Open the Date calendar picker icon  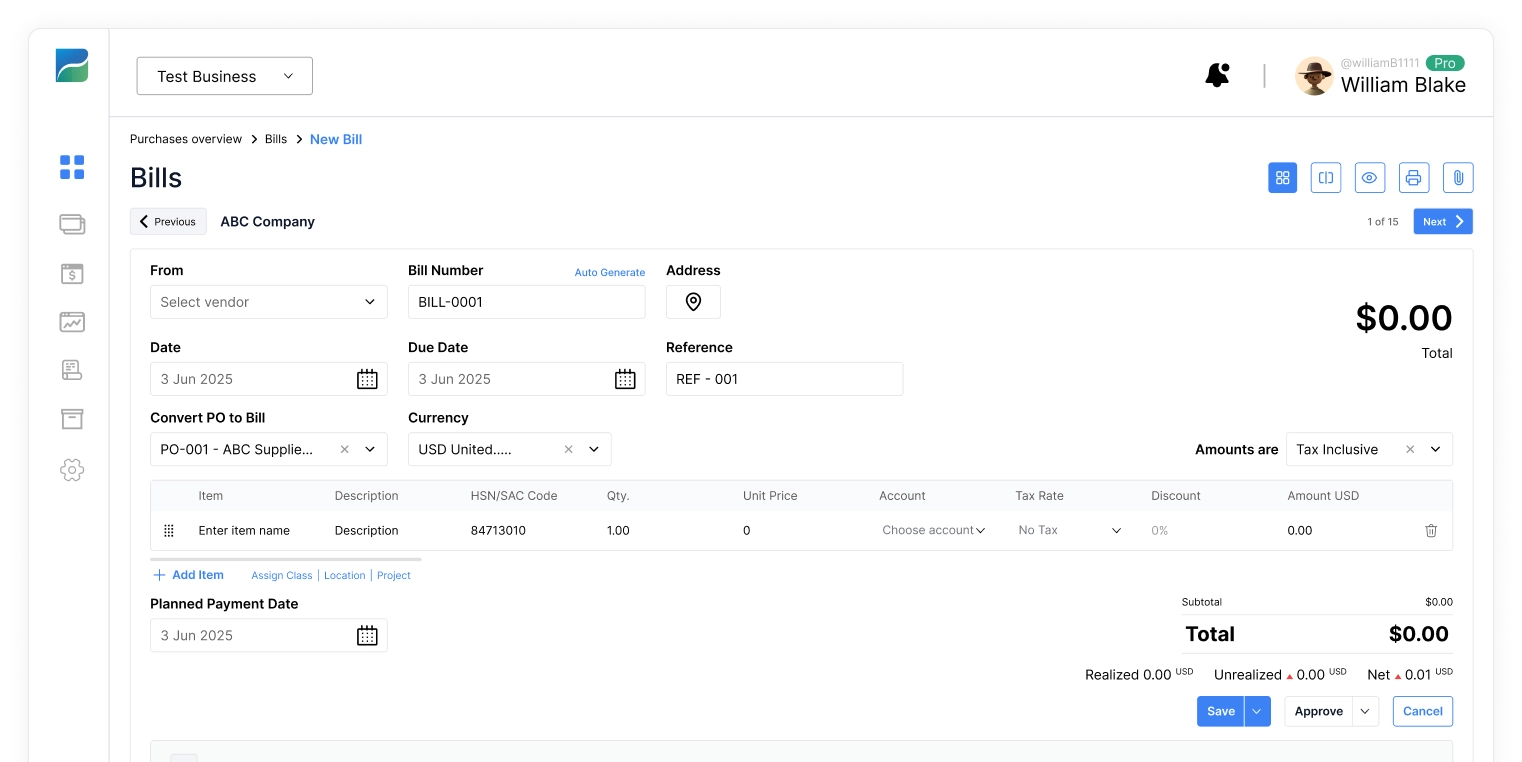[367, 379]
